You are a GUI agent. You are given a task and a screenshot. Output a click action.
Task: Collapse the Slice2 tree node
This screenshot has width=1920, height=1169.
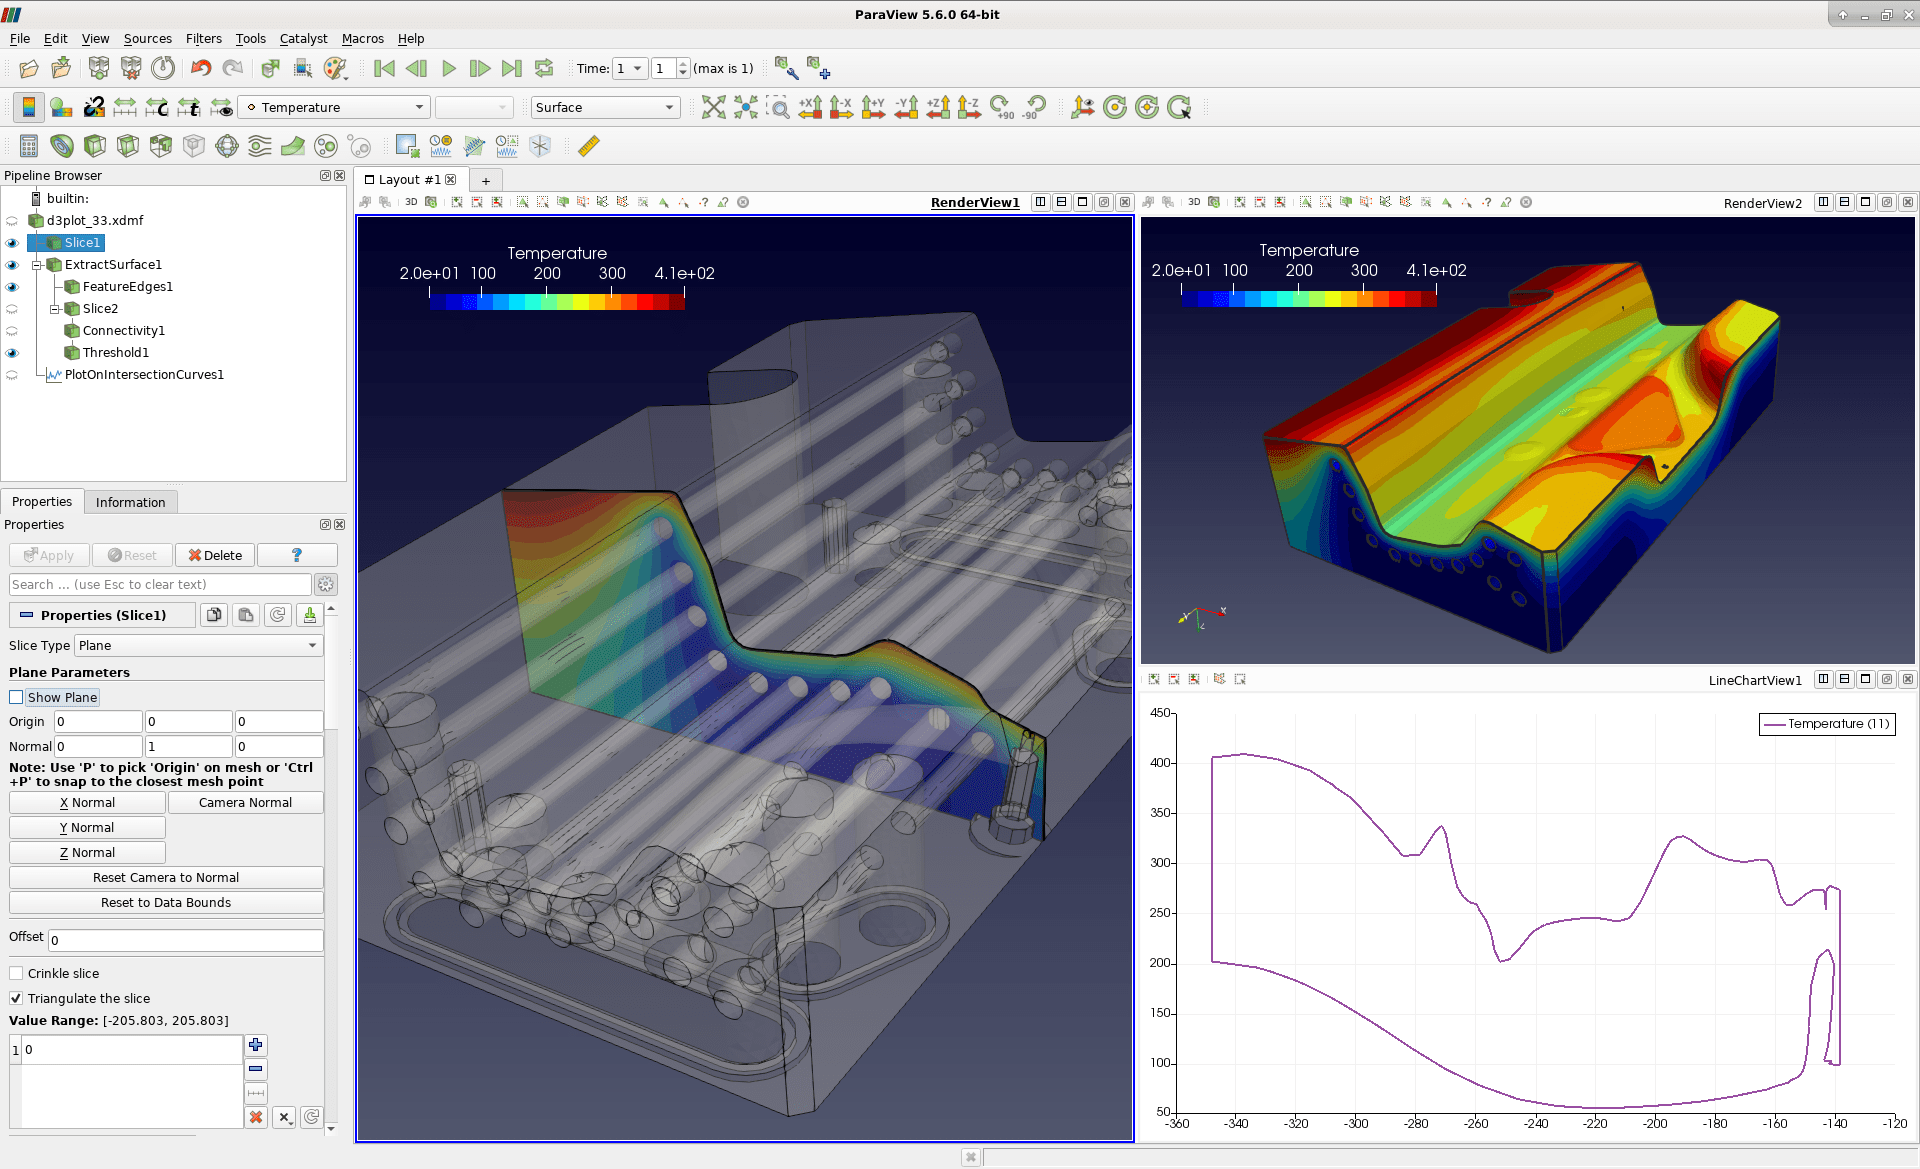coord(55,309)
